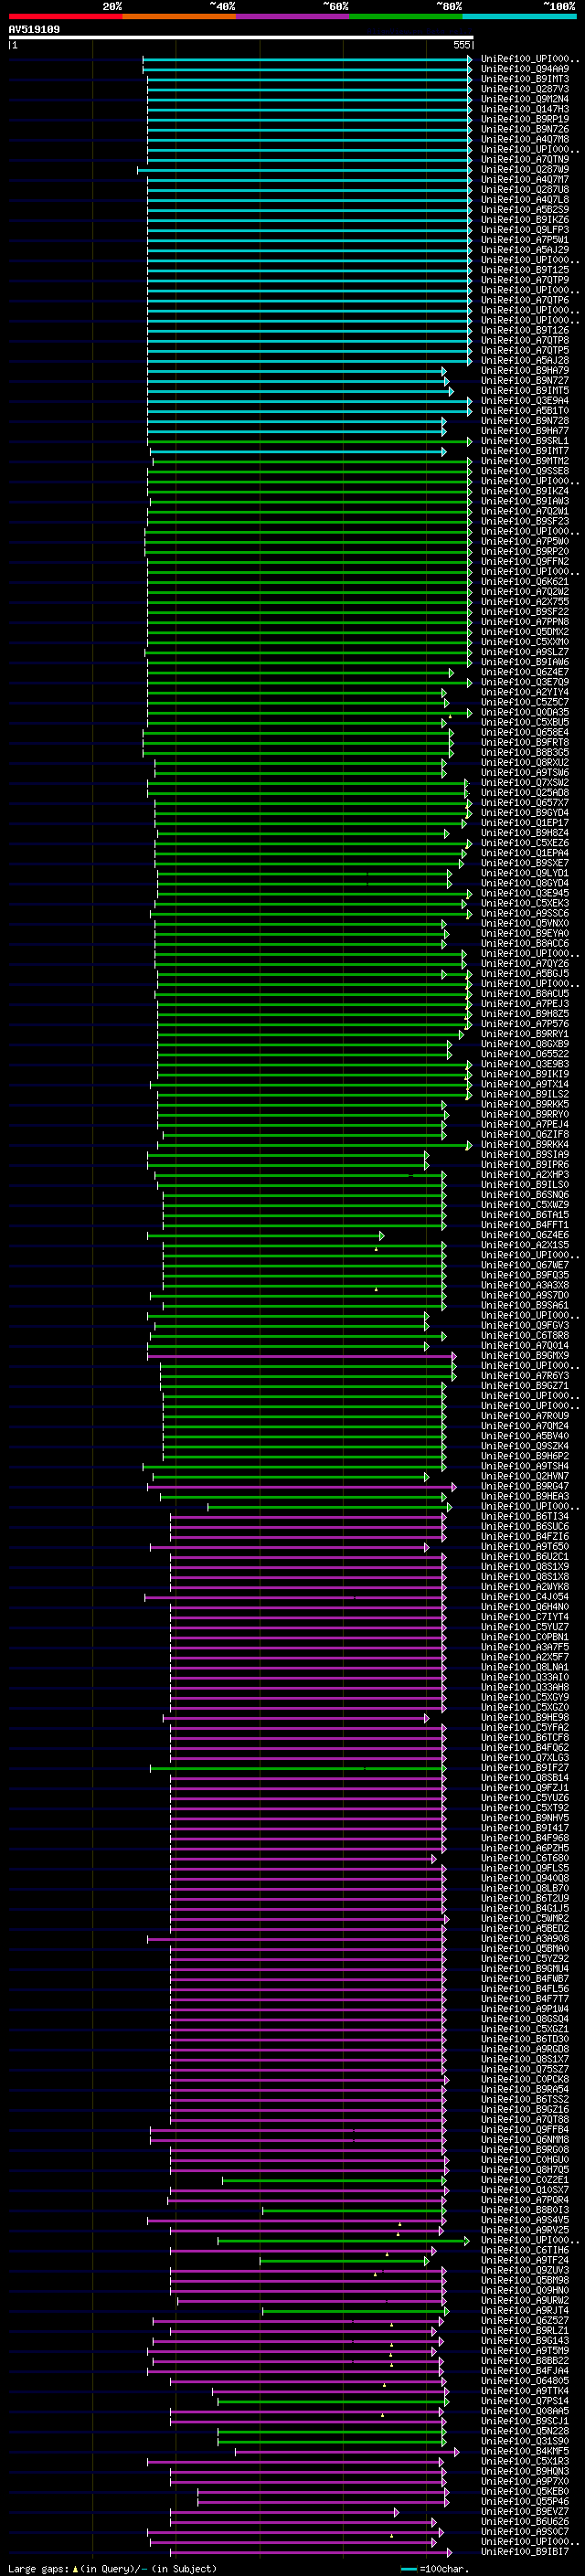Select label UniRef100_C4J054
585x2576 pixels.
coord(525,1597)
